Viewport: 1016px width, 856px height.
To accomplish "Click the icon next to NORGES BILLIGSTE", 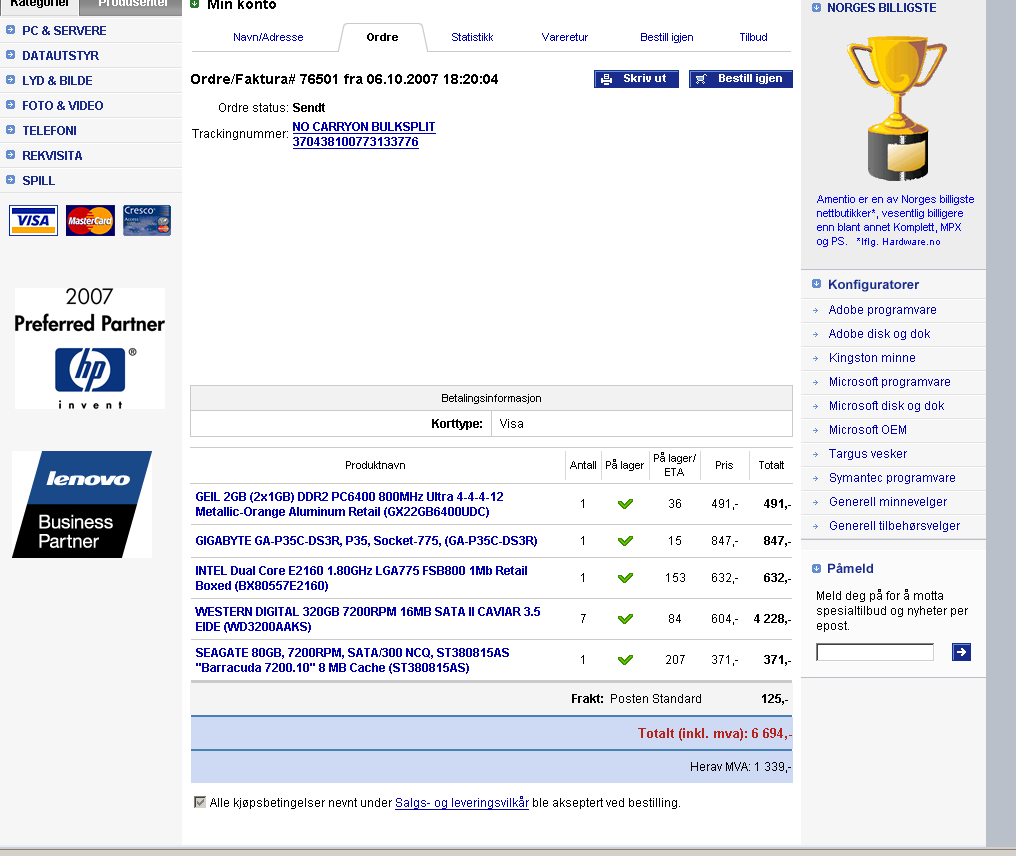I will pos(816,8).
